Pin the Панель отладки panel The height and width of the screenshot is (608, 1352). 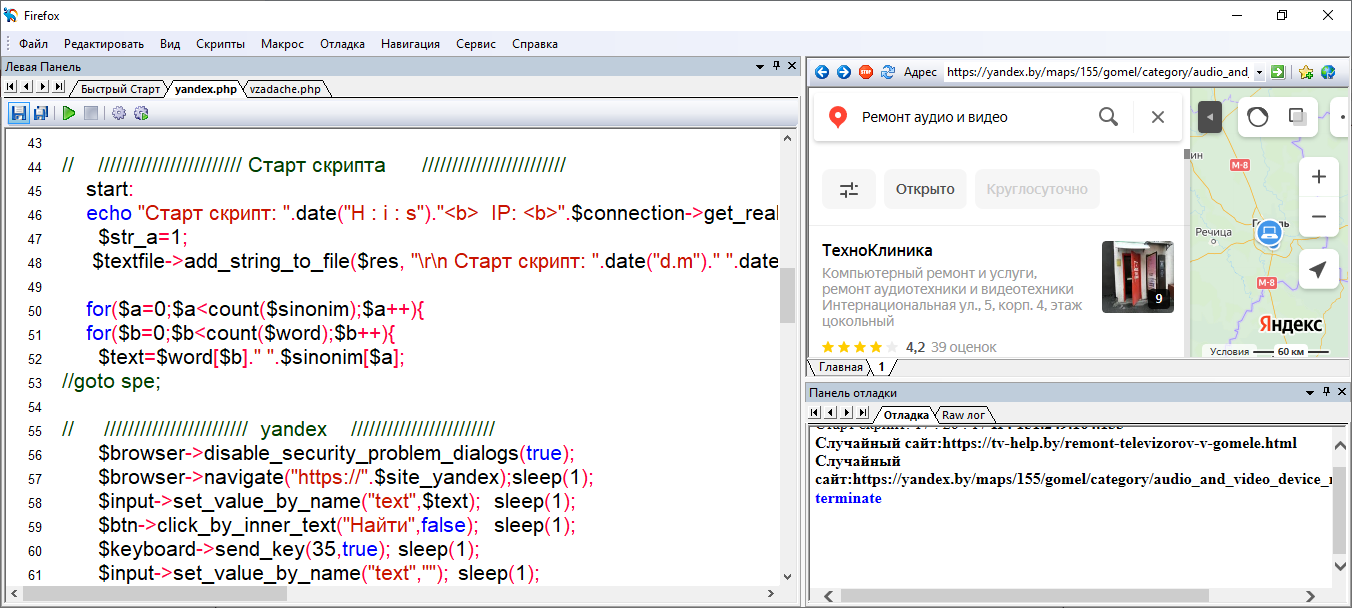(x=1326, y=393)
